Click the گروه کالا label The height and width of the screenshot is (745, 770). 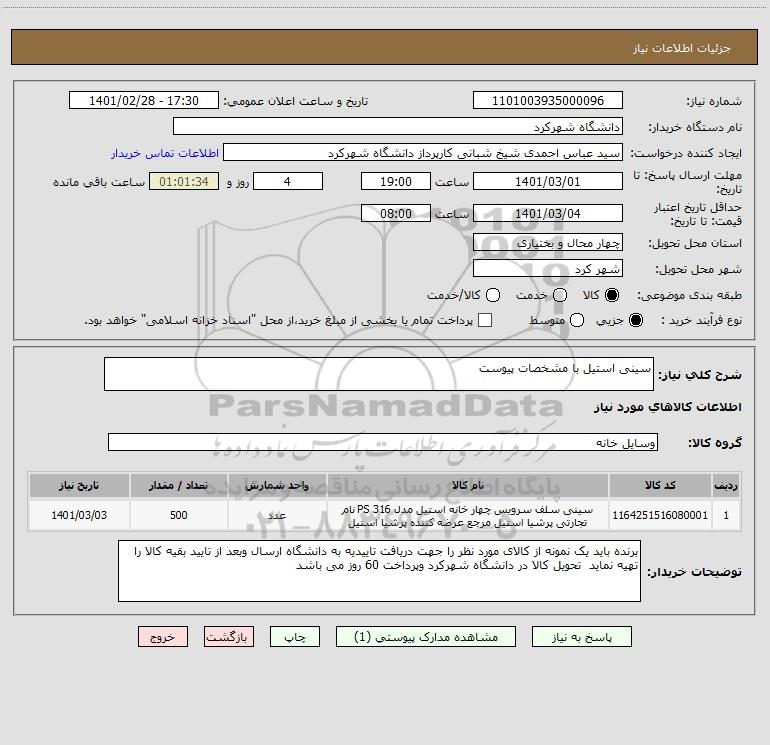click(715, 442)
